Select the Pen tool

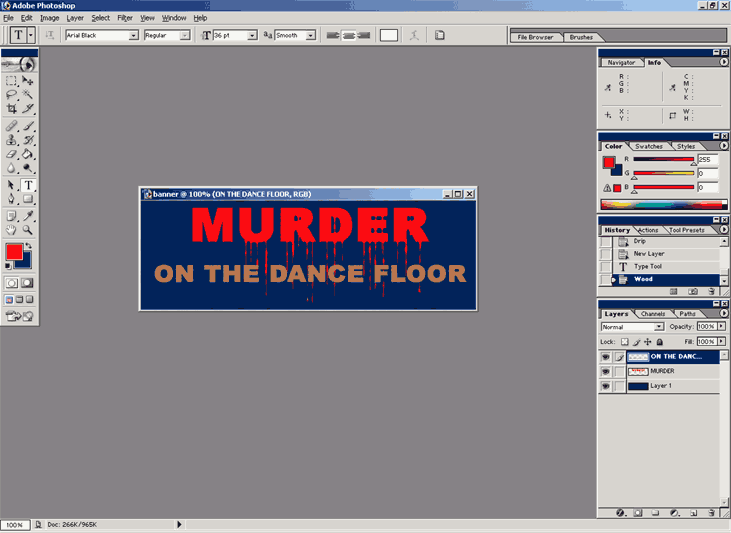(x=11, y=199)
